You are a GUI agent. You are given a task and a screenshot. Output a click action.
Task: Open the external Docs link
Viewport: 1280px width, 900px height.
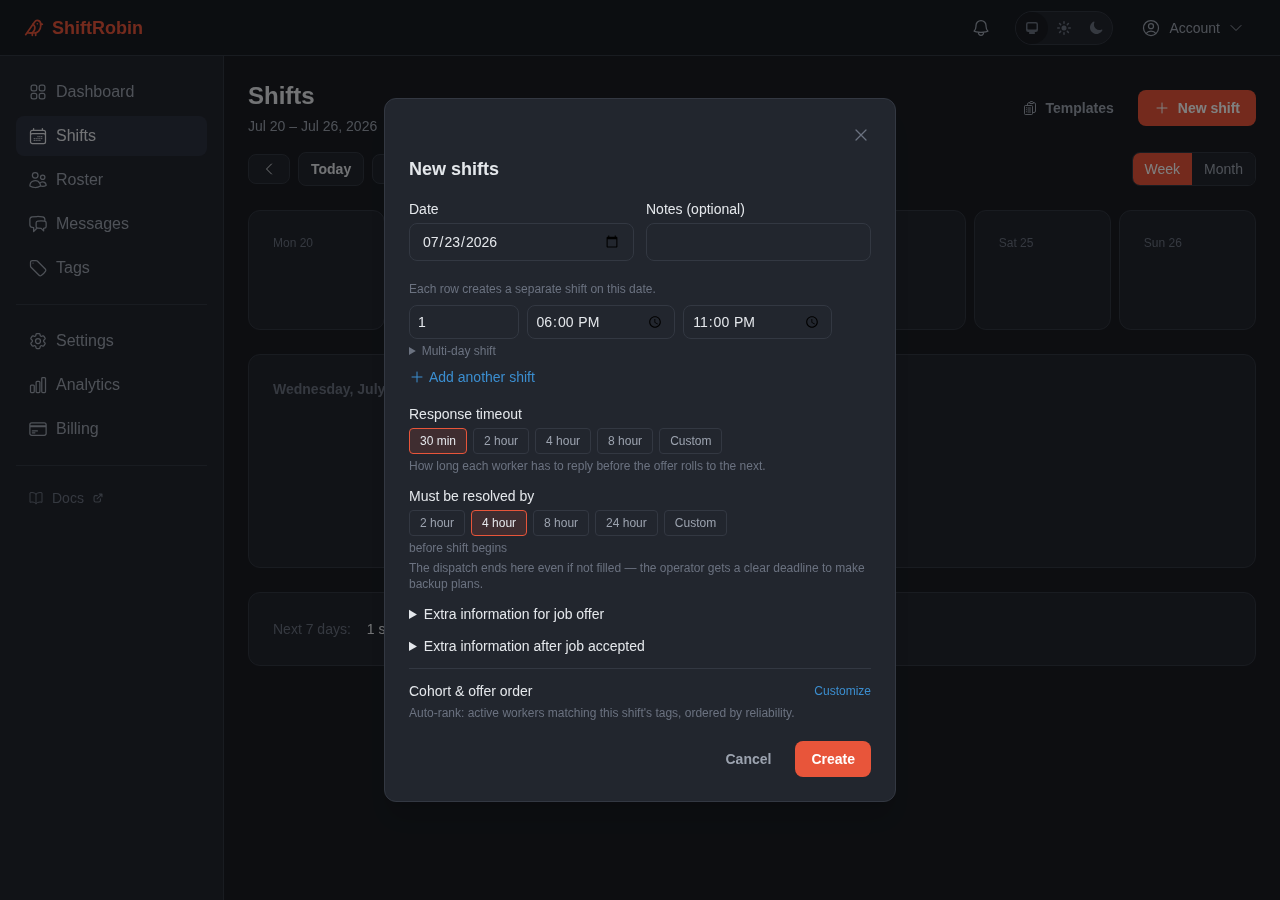click(x=66, y=498)
